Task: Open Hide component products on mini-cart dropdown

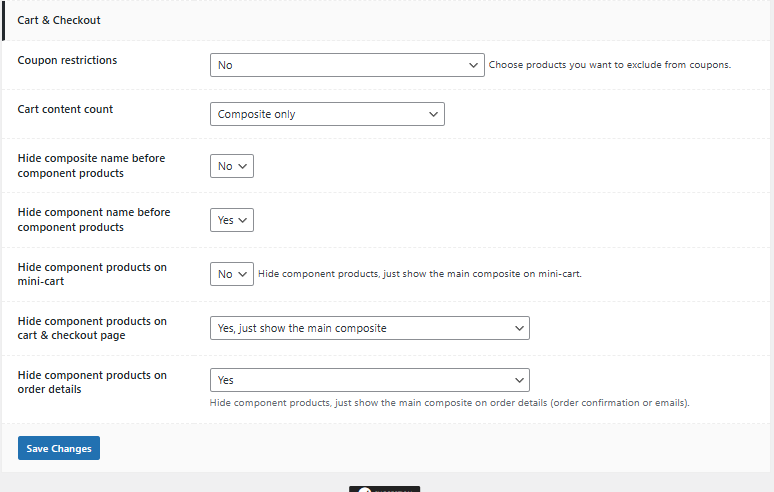Action: 232,274
